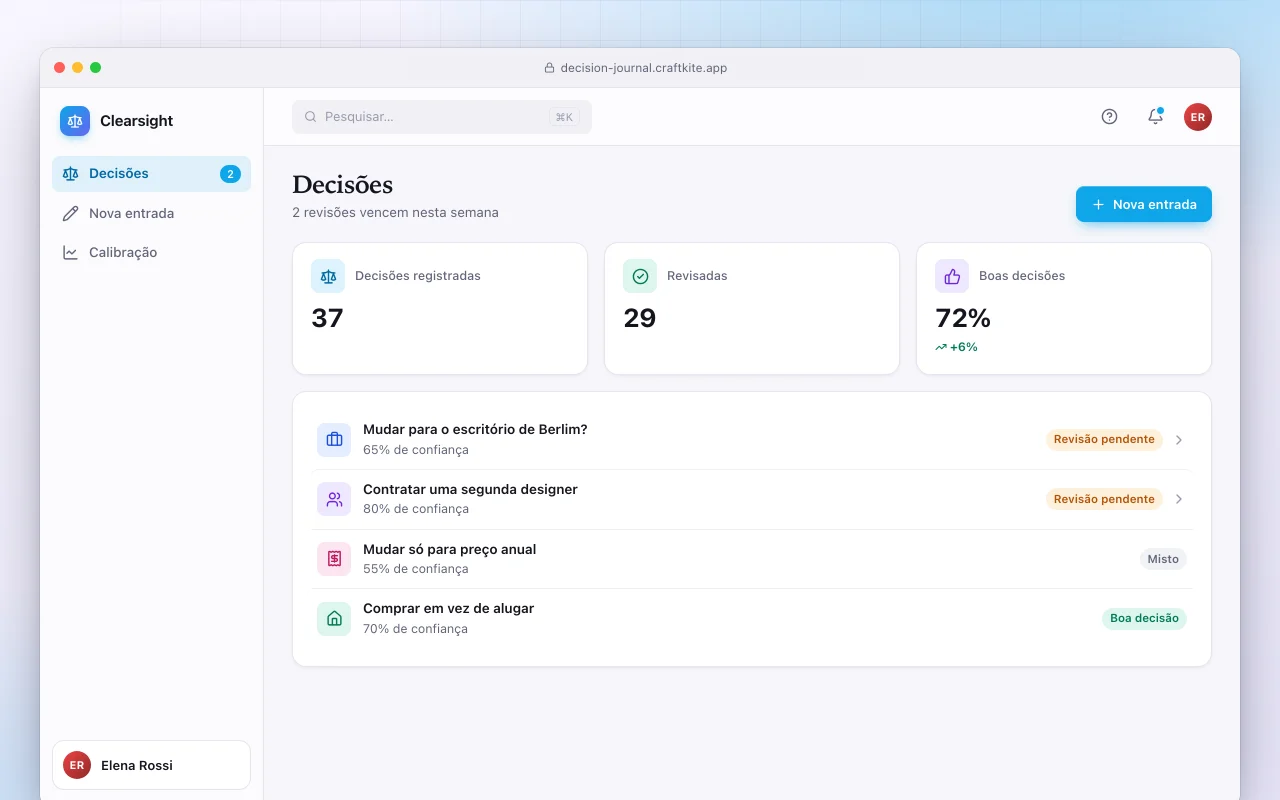Go to Decisões in the sidebar
The width and height of the screenshot is (1280, 800).
pyautogui.click(x=151, y=174)
